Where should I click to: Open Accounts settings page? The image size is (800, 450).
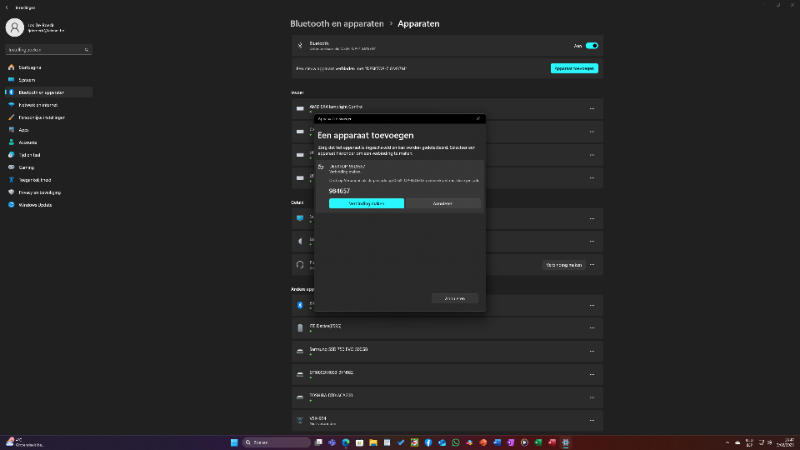point(28,142)
